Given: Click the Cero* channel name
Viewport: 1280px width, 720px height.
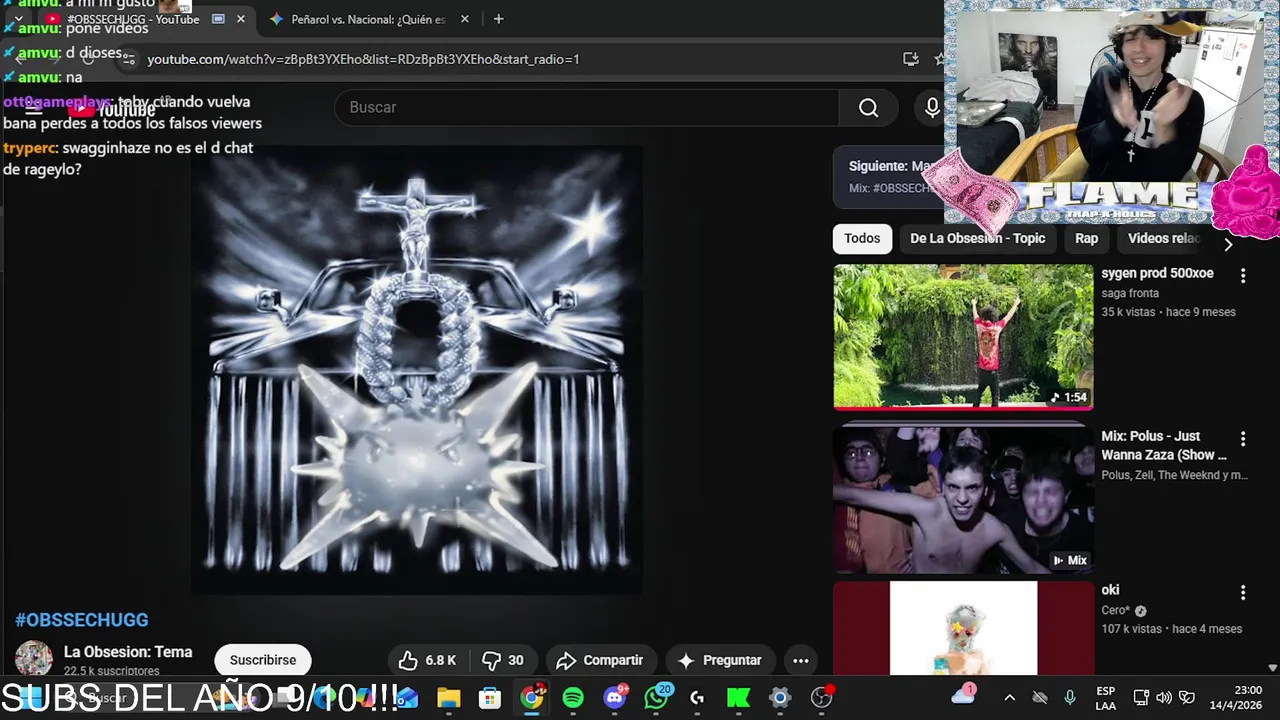Looking at the screenshot, I should pos(1115,610).
